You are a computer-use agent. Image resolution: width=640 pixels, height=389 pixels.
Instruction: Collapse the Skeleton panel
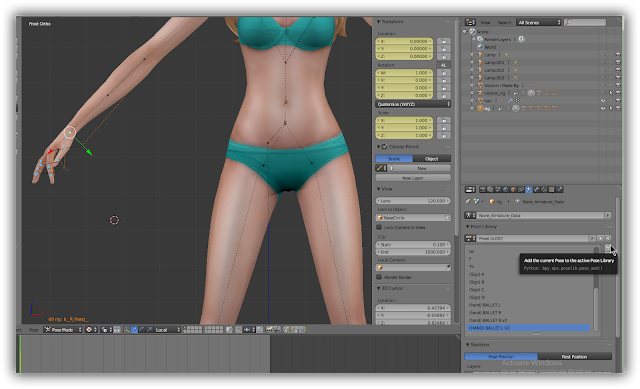tap(468, 345)
